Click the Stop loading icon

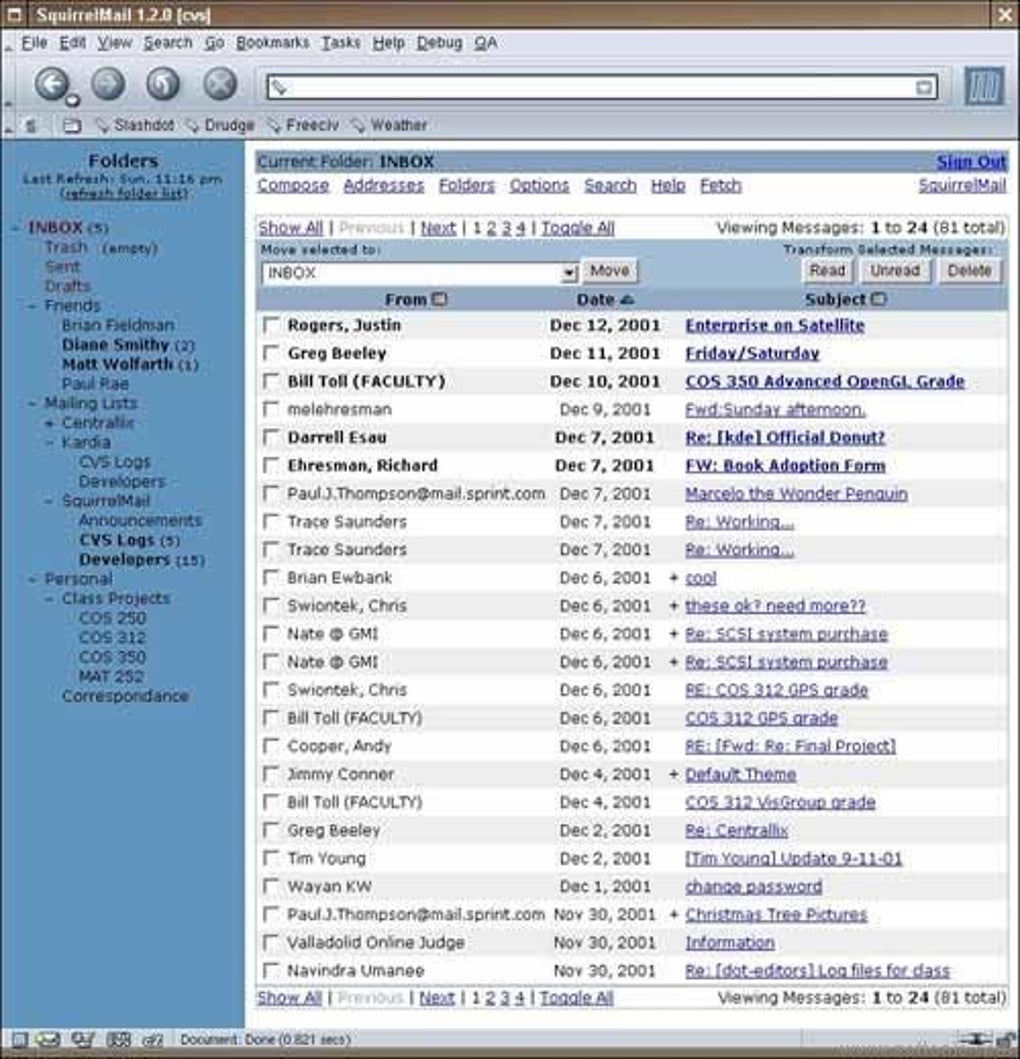click(x=218, y=85)
